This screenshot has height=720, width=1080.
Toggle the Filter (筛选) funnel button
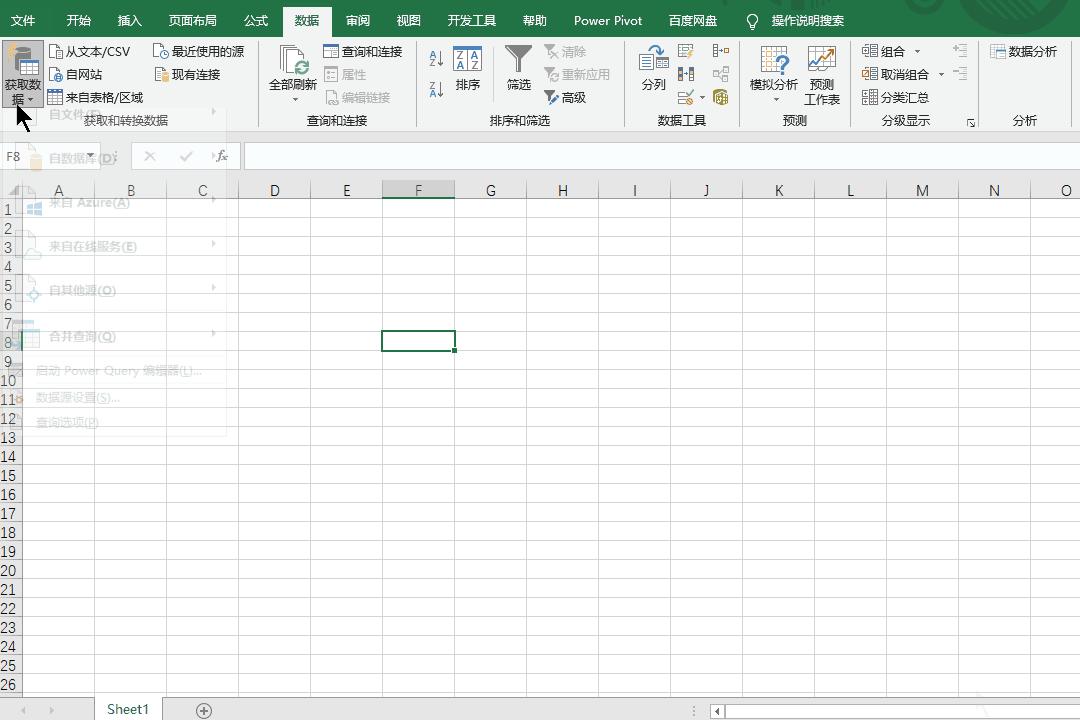tap(519, 68)
